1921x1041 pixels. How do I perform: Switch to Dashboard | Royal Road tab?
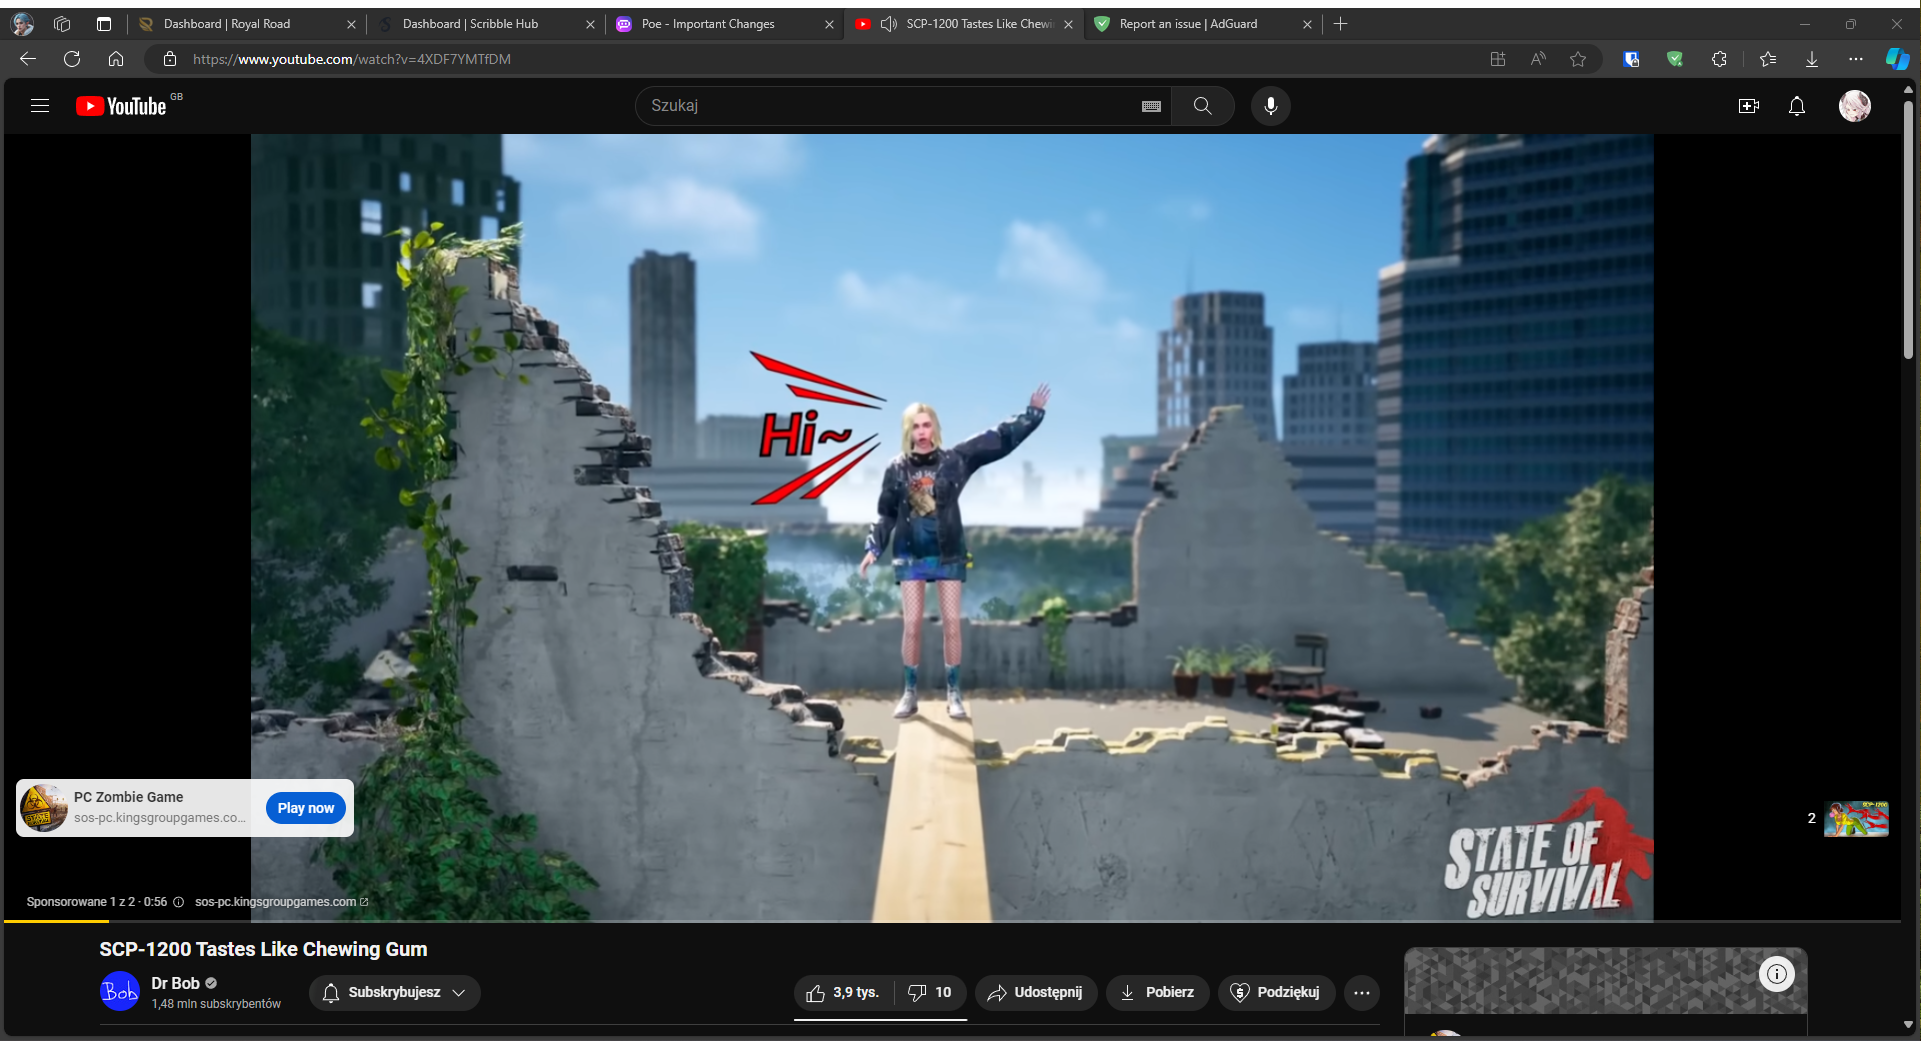pos(227,24)
